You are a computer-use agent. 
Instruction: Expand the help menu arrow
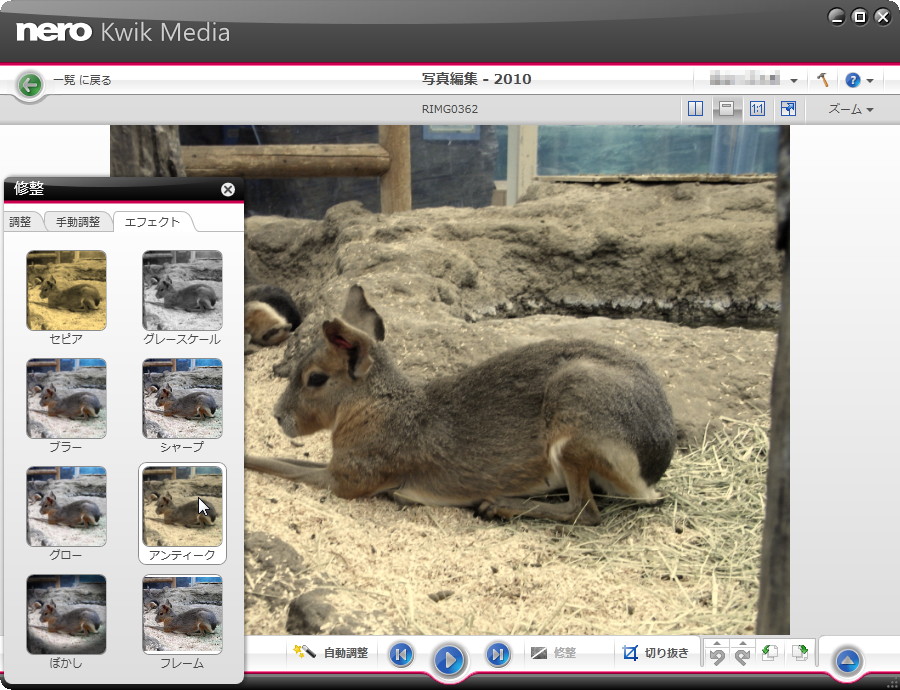(870, 81)
